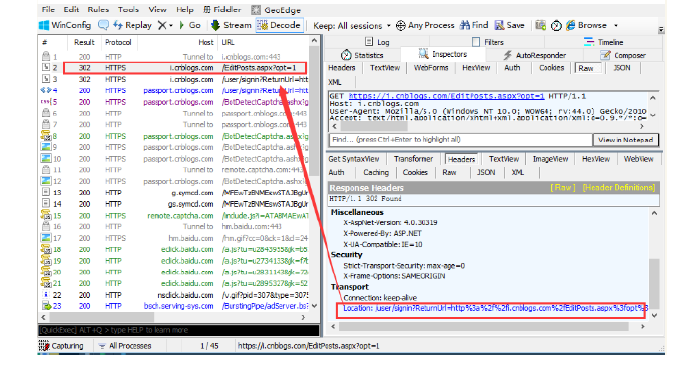The image size is (697, 367).
Task: Open Find sessions binoculars tool
Action: coord(474,25)
